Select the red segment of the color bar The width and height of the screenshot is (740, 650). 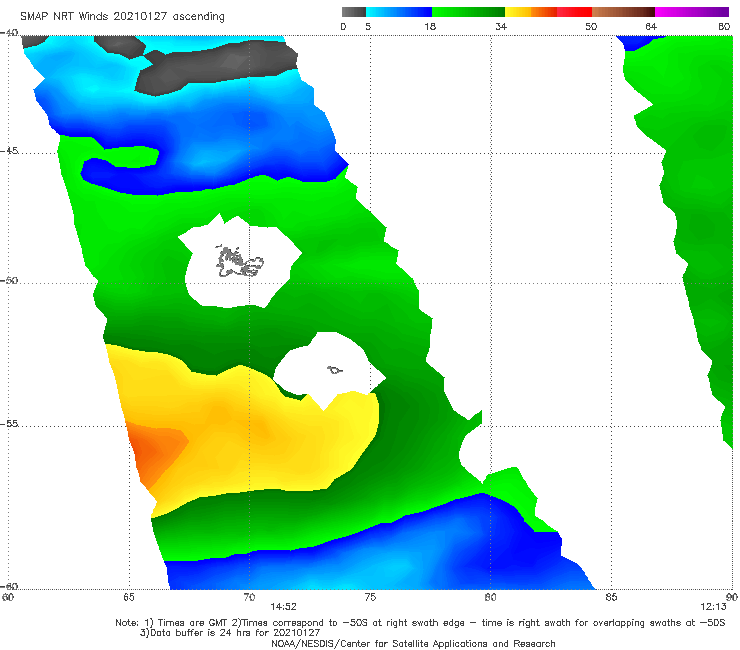tap(574, 12)
